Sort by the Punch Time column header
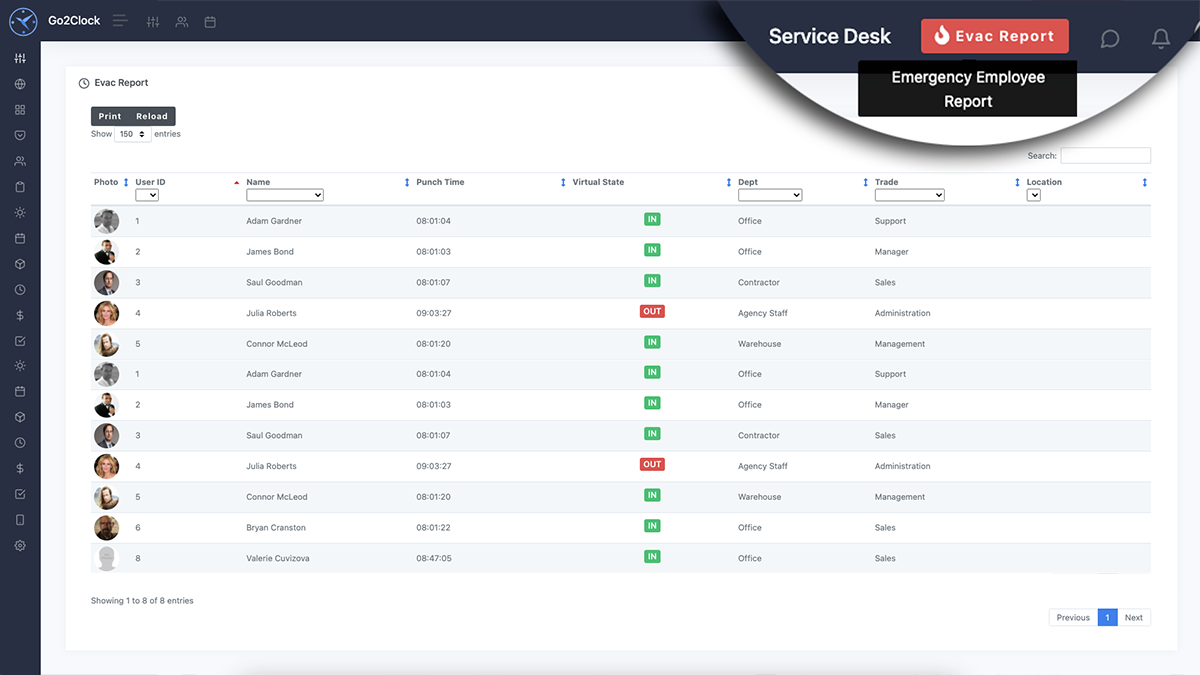 (440, 182)
